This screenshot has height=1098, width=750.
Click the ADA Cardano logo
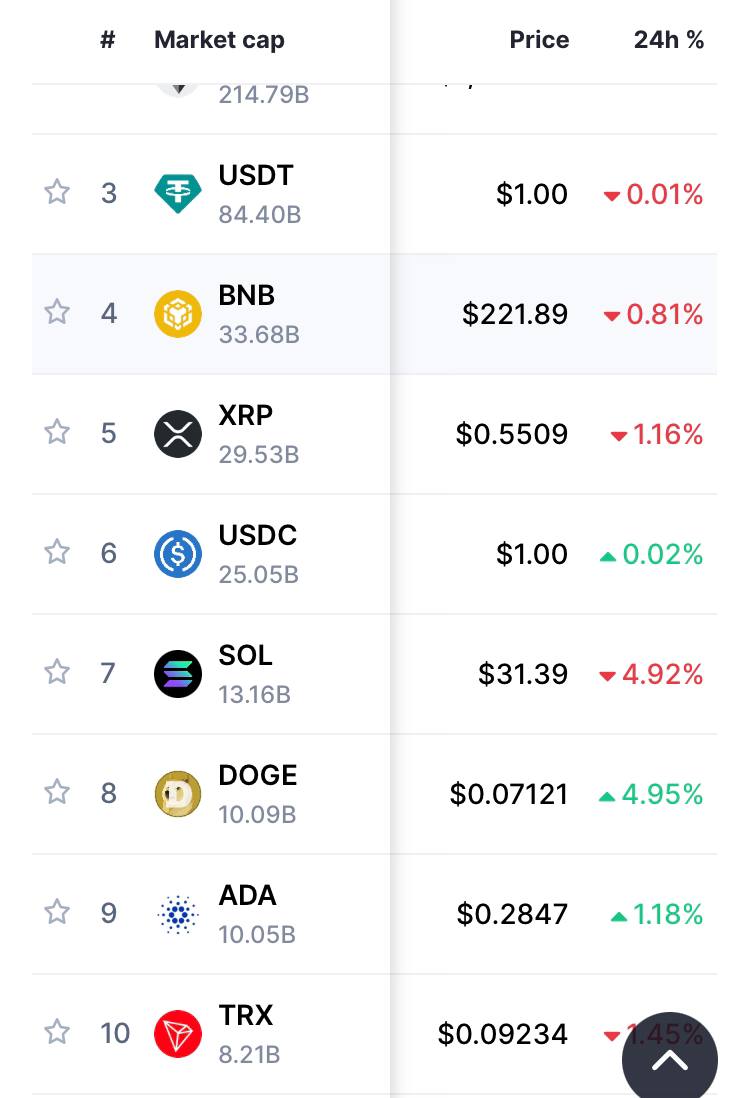178,914
